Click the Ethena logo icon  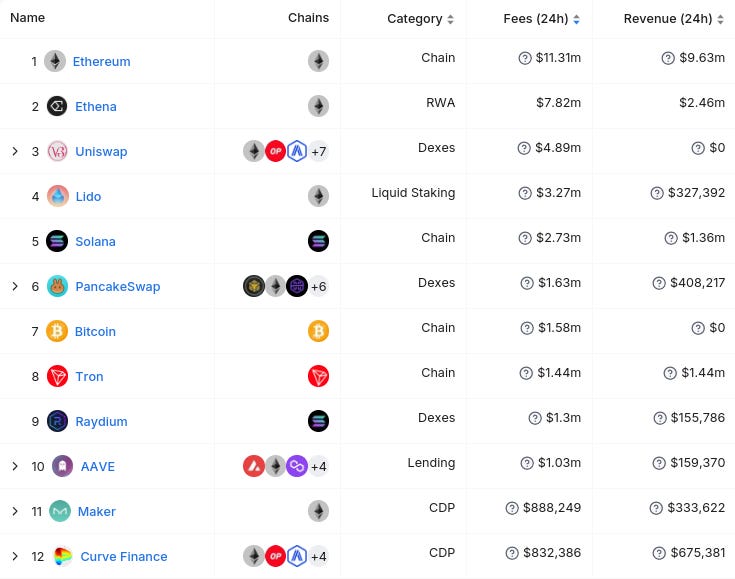tap(57, 106)
